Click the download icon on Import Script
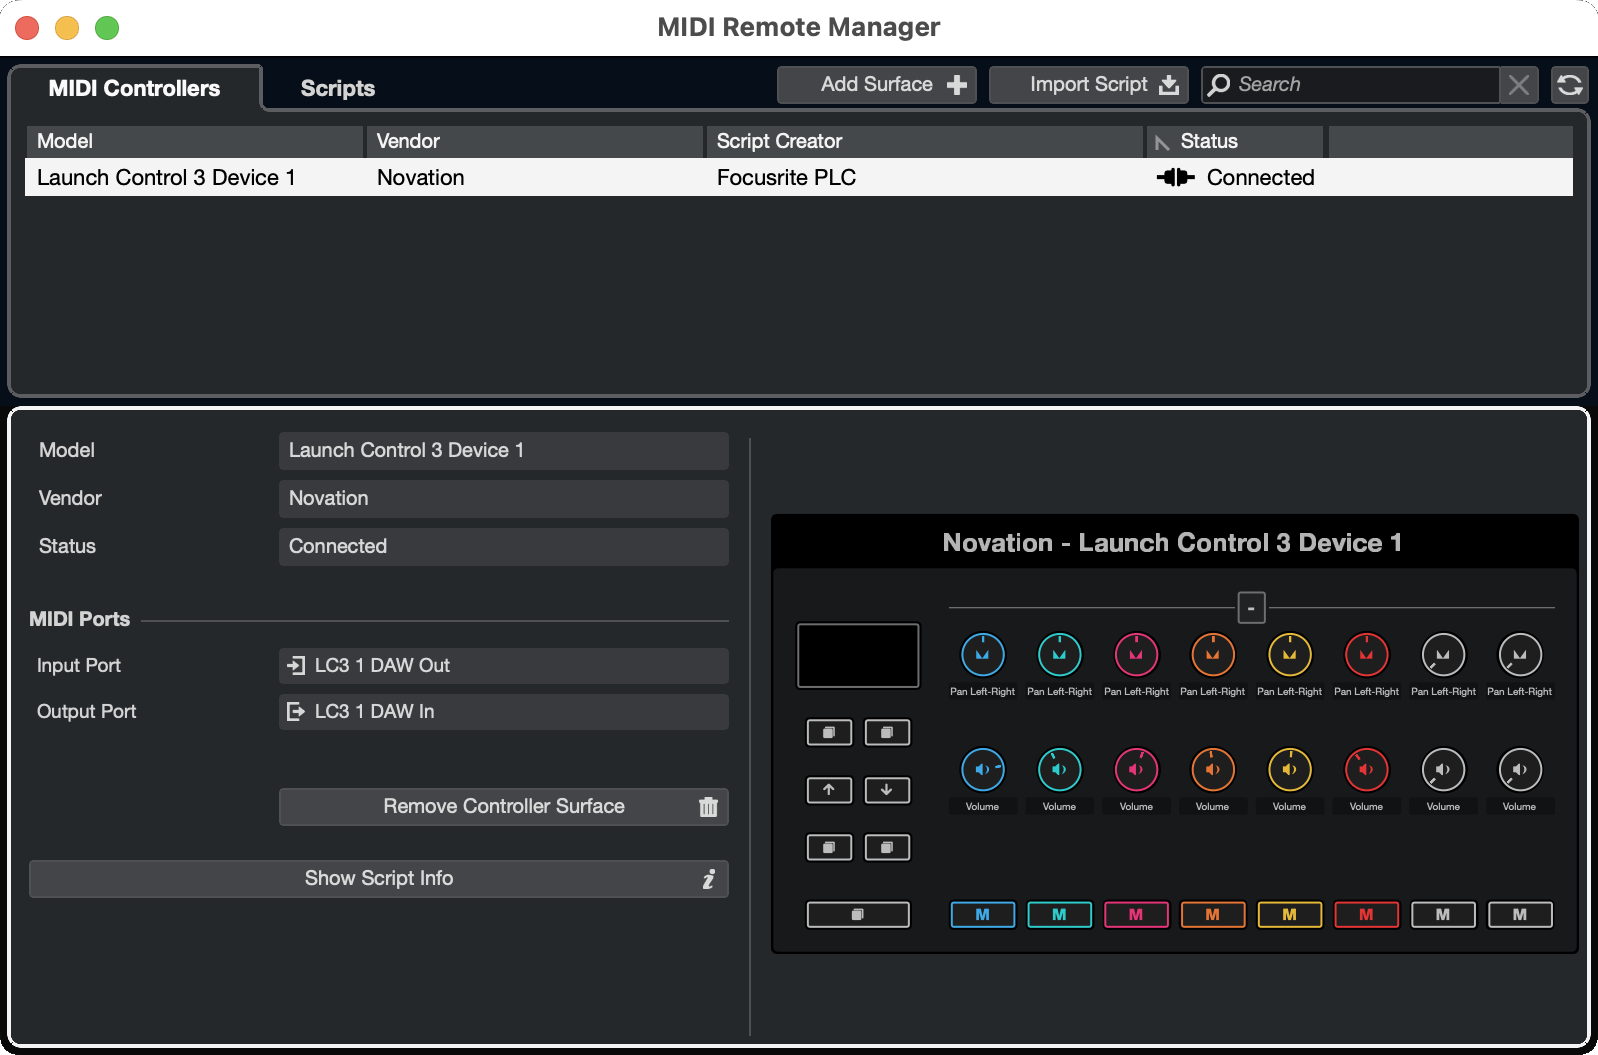 [1169, 85]
